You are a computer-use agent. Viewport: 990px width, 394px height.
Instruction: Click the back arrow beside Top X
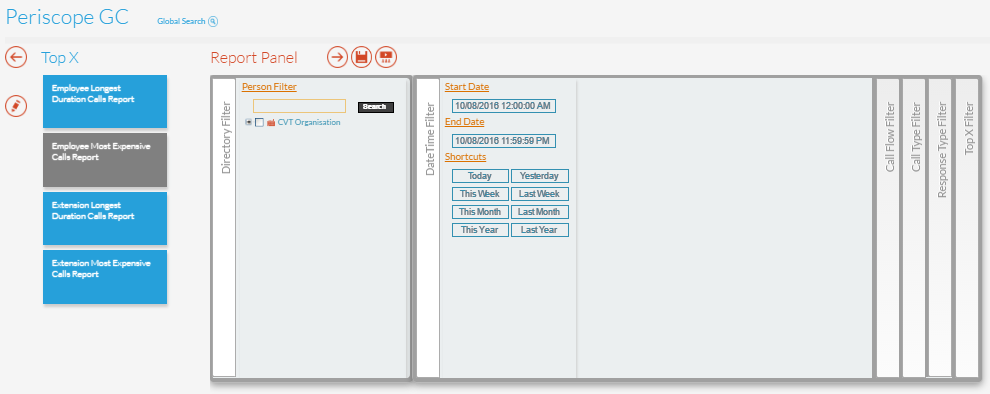[x=16, y=57]
